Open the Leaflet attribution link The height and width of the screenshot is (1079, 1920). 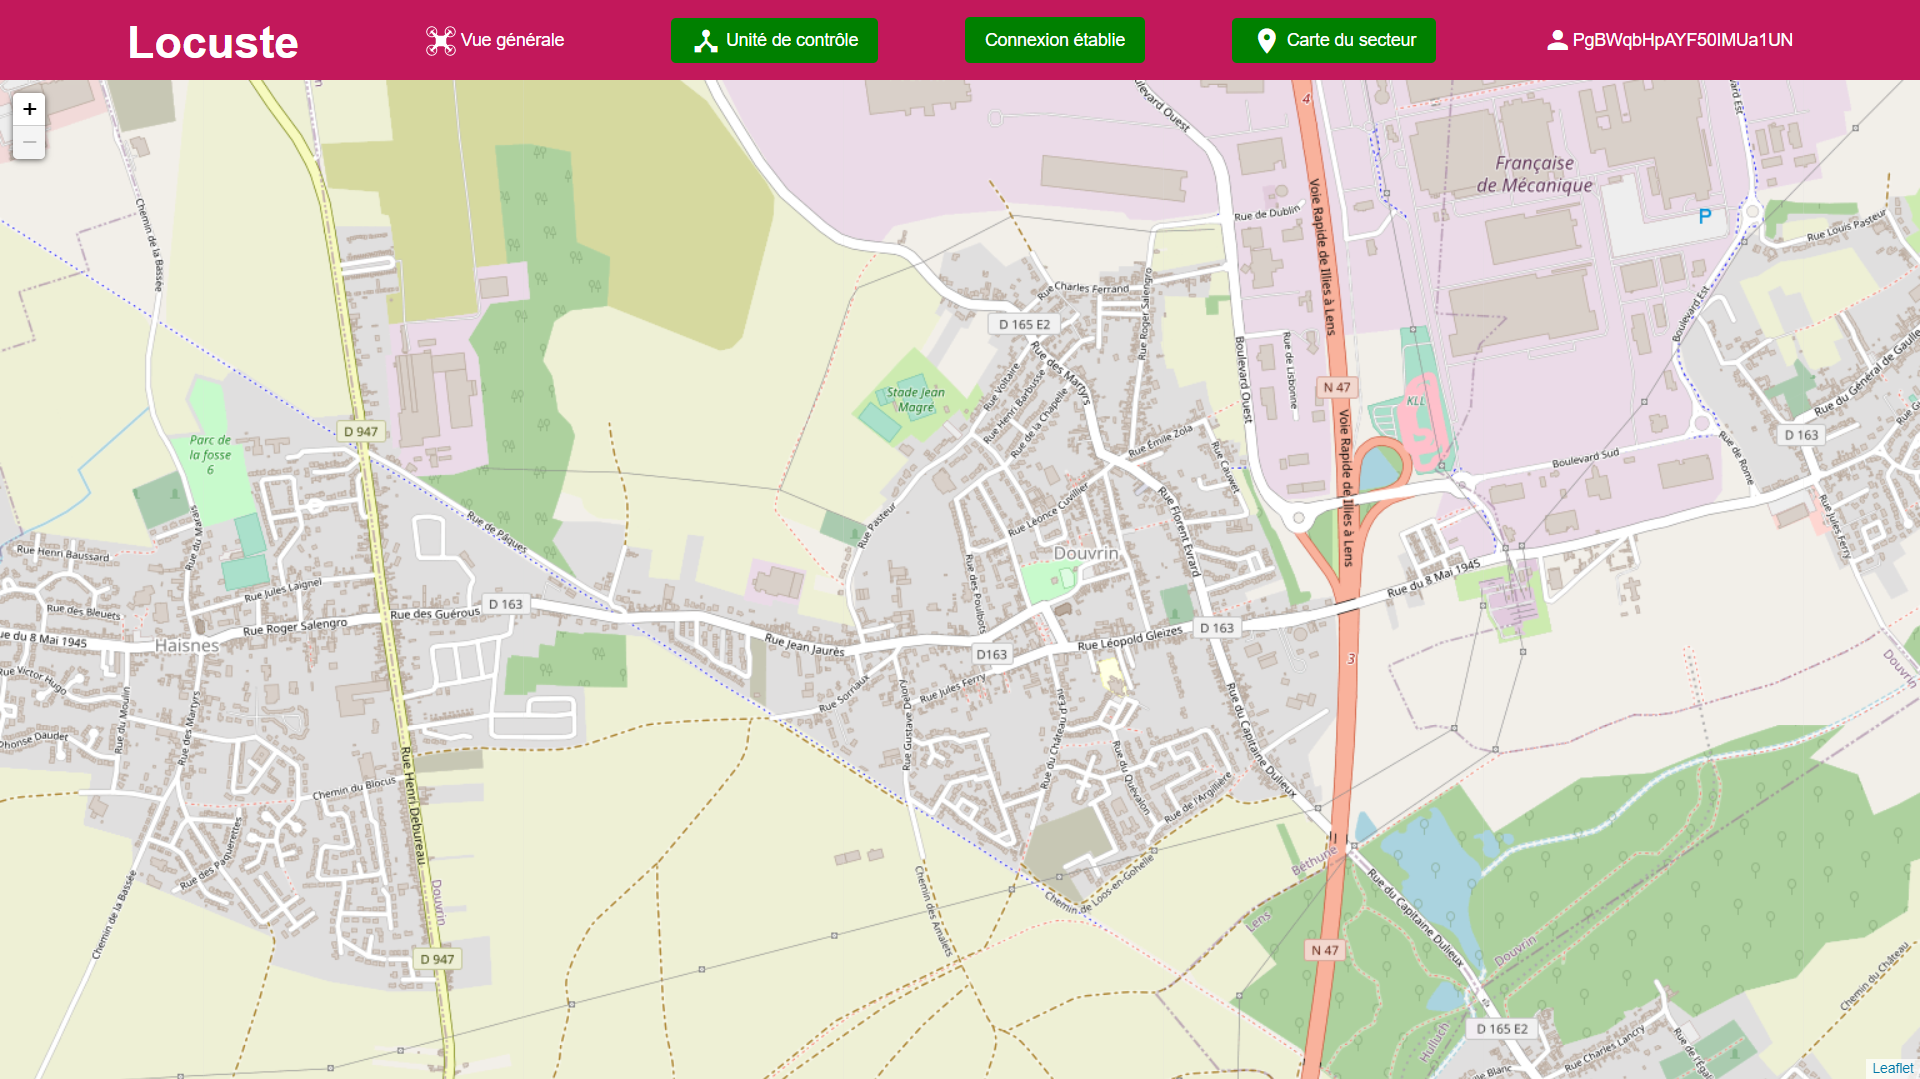1892,1068
